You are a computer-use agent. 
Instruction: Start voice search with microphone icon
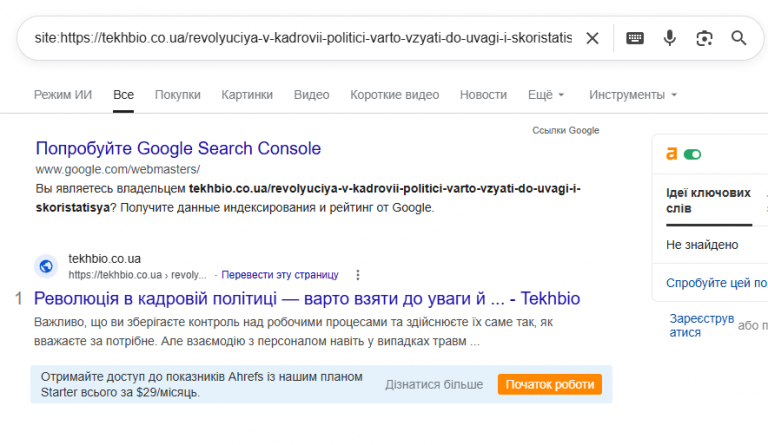coord(670,38)
